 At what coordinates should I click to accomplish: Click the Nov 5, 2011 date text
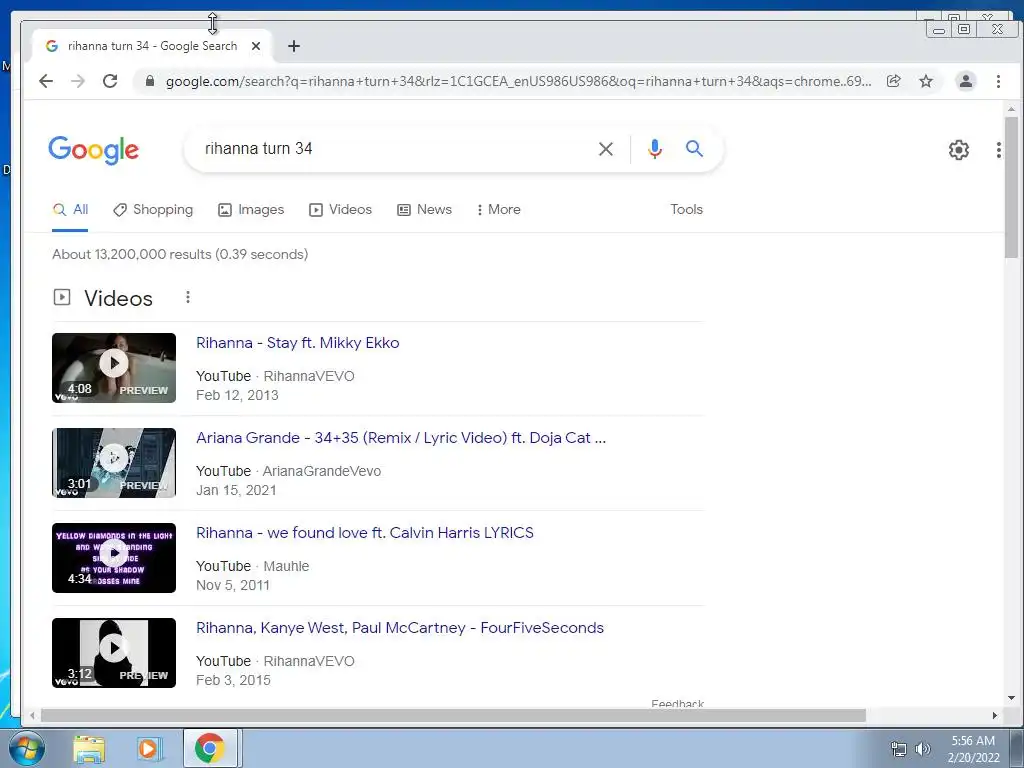(233, 585)
